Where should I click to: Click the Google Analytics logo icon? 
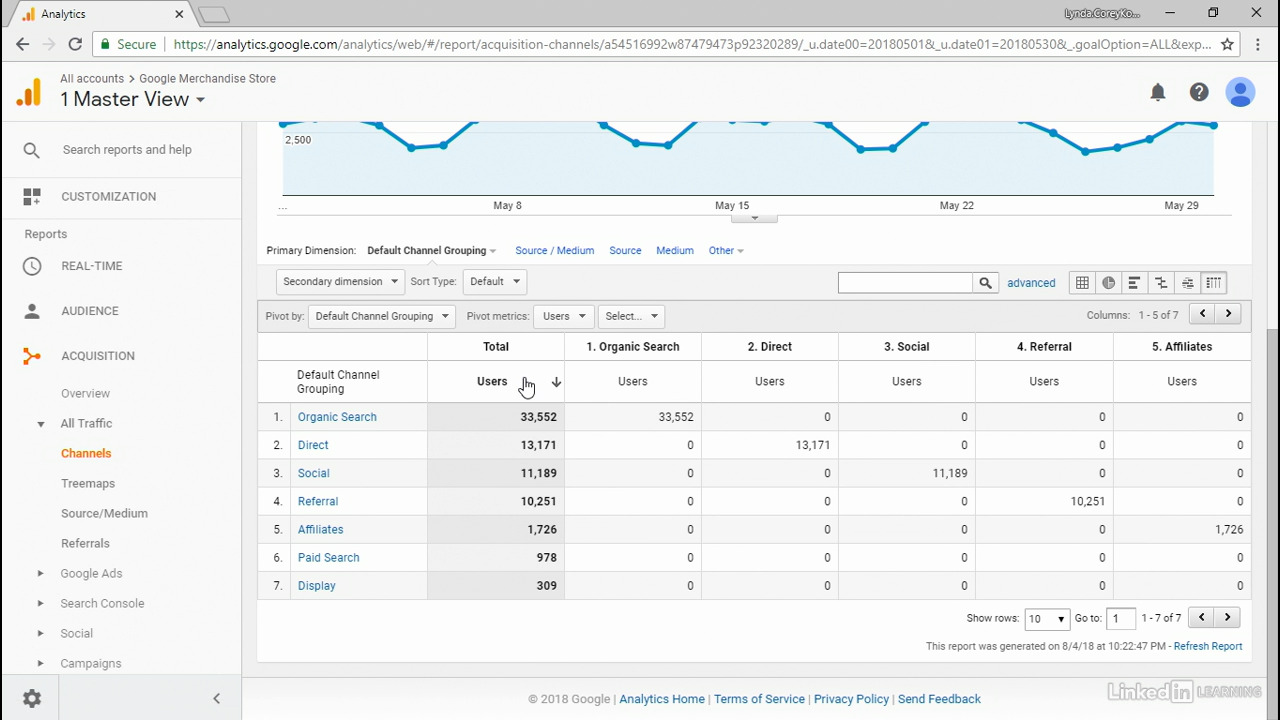[29, 92]
